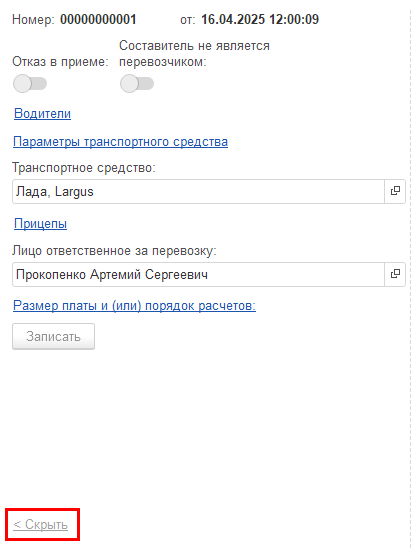Expand Параметры транспортного средства section
The width and height of the screenshot is (411, 548).
(x=121, y=142)
